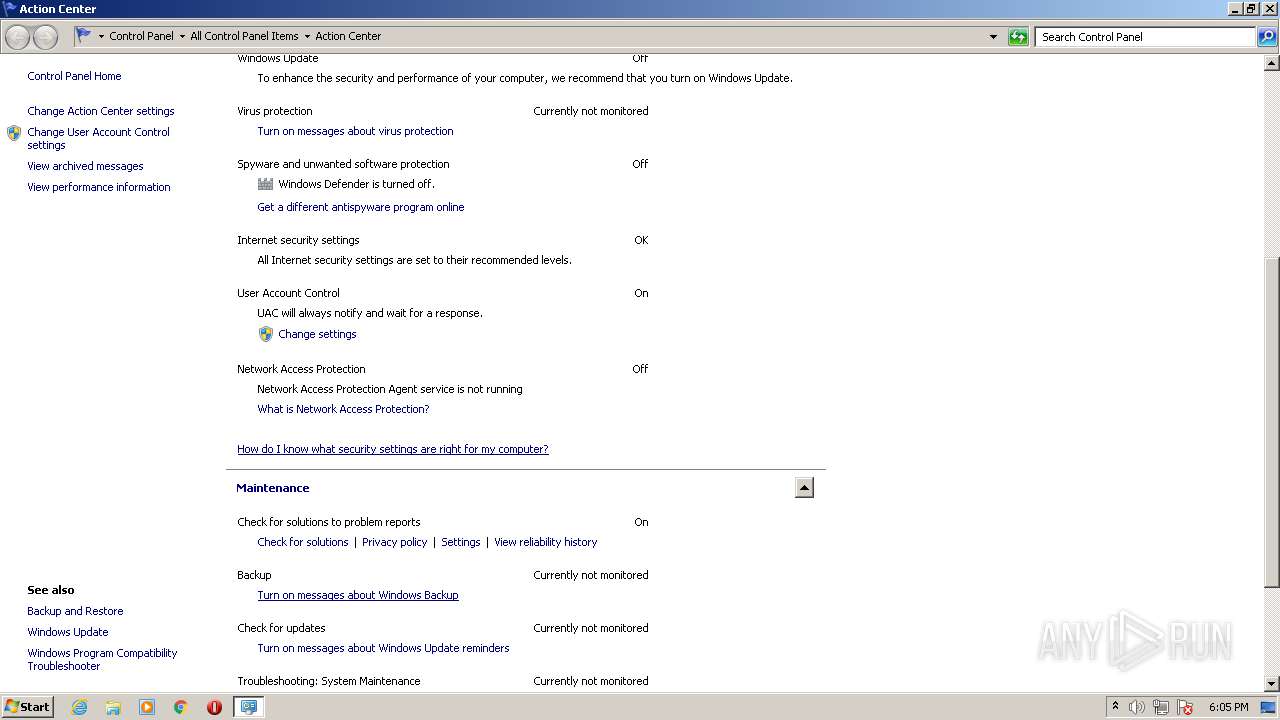
Task: Click the green Refresh button
Action: click(x=1018, y=37)
